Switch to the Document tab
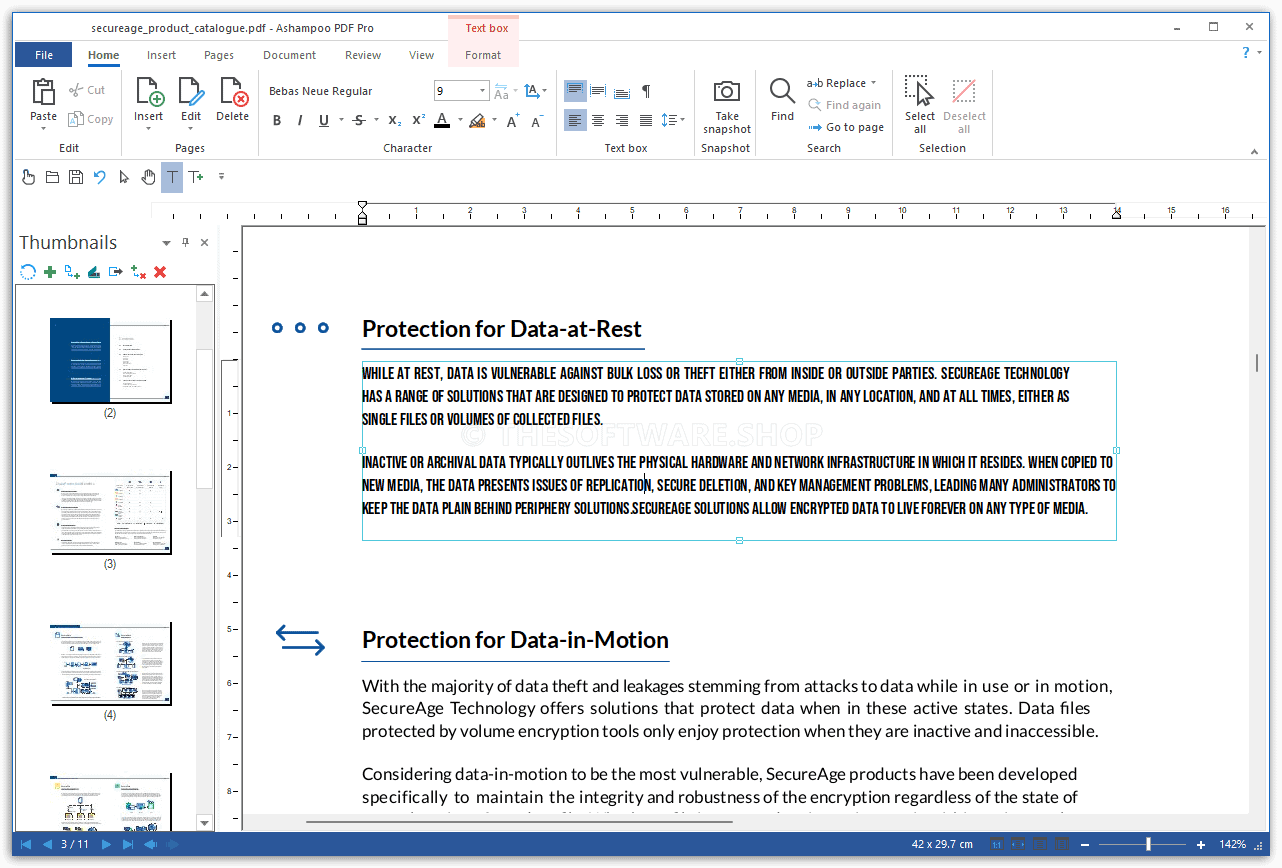 [x=290, y=55]
